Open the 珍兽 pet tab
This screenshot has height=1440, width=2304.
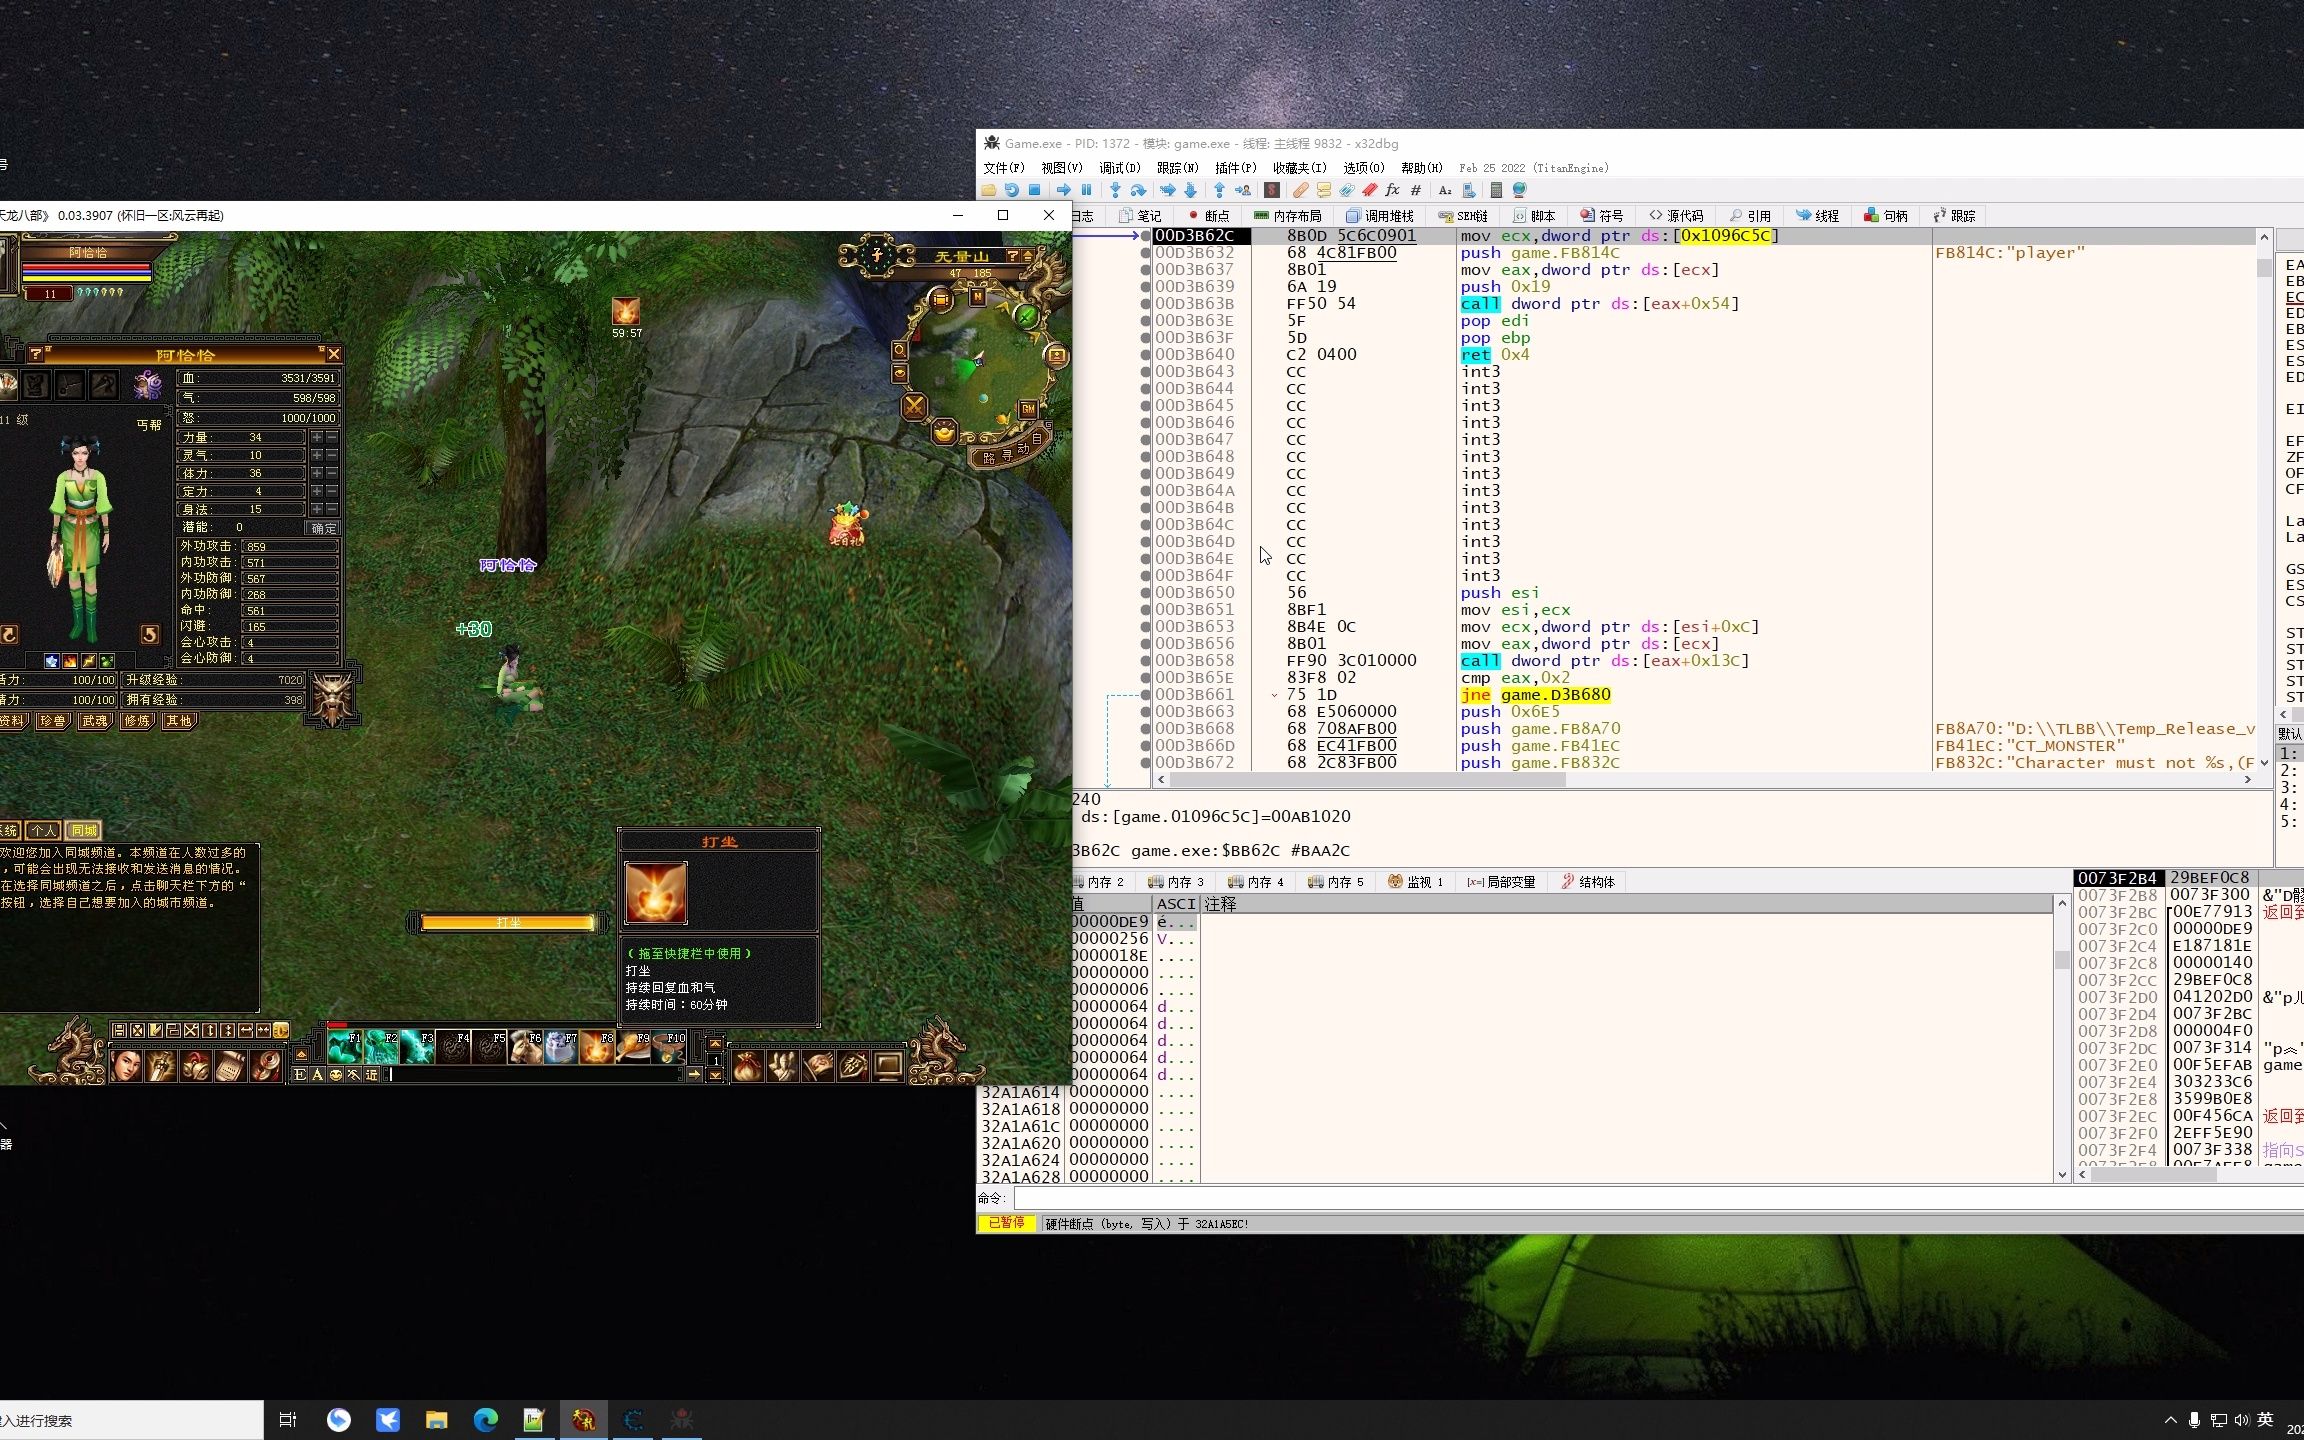(x=53, y=721)
